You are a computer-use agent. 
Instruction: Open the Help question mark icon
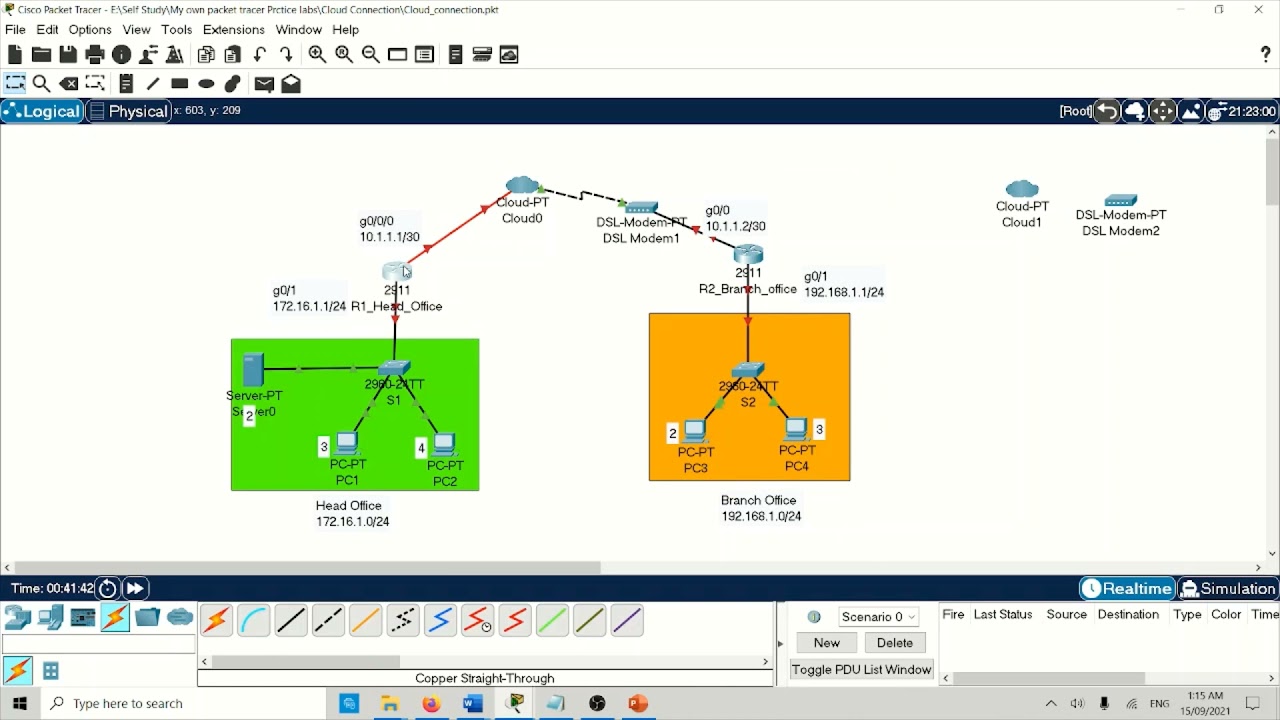pyautogui.click(x=1266, y=55)
